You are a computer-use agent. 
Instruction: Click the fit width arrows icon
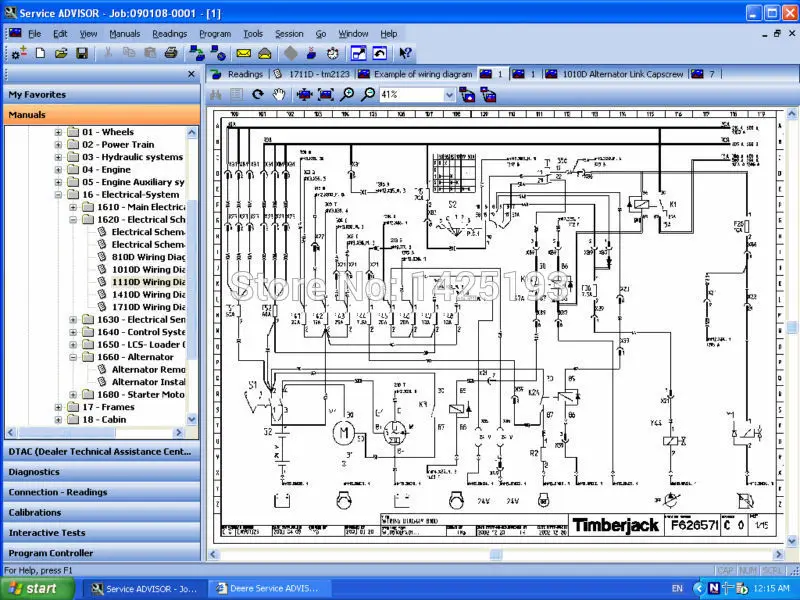(304, 94)
